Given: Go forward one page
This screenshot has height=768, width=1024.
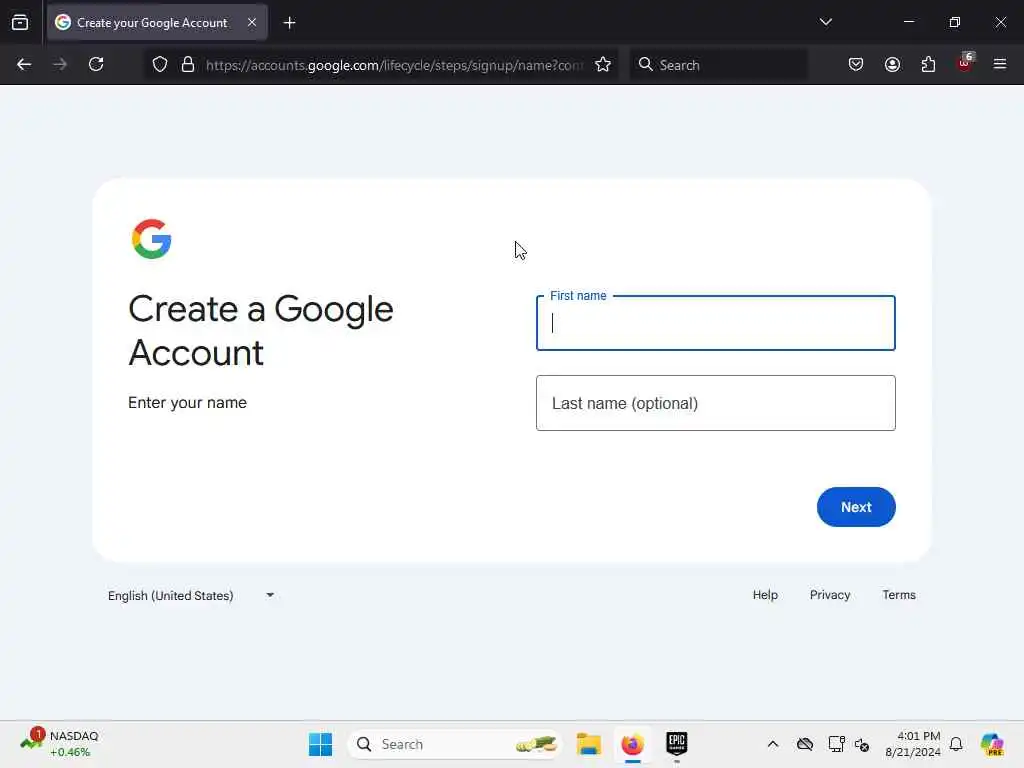Looking at the screenshot, I should 60,65.
